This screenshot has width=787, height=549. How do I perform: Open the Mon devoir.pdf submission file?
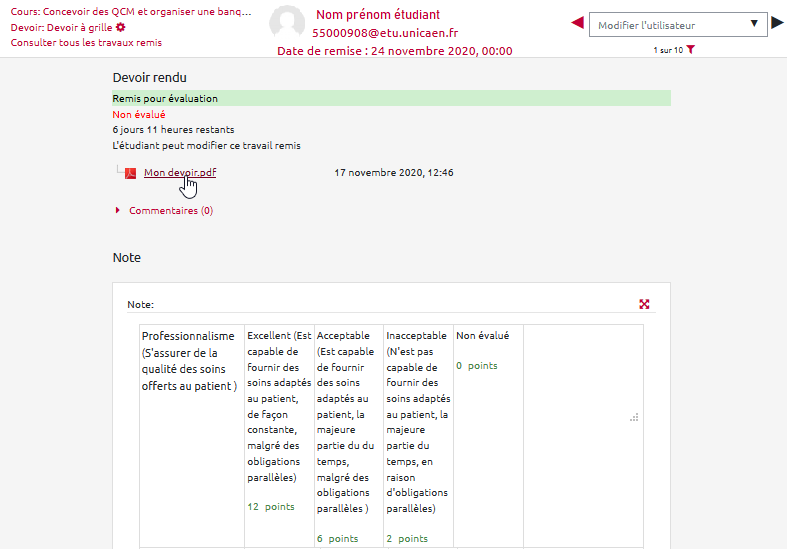(x=180, y=173)
